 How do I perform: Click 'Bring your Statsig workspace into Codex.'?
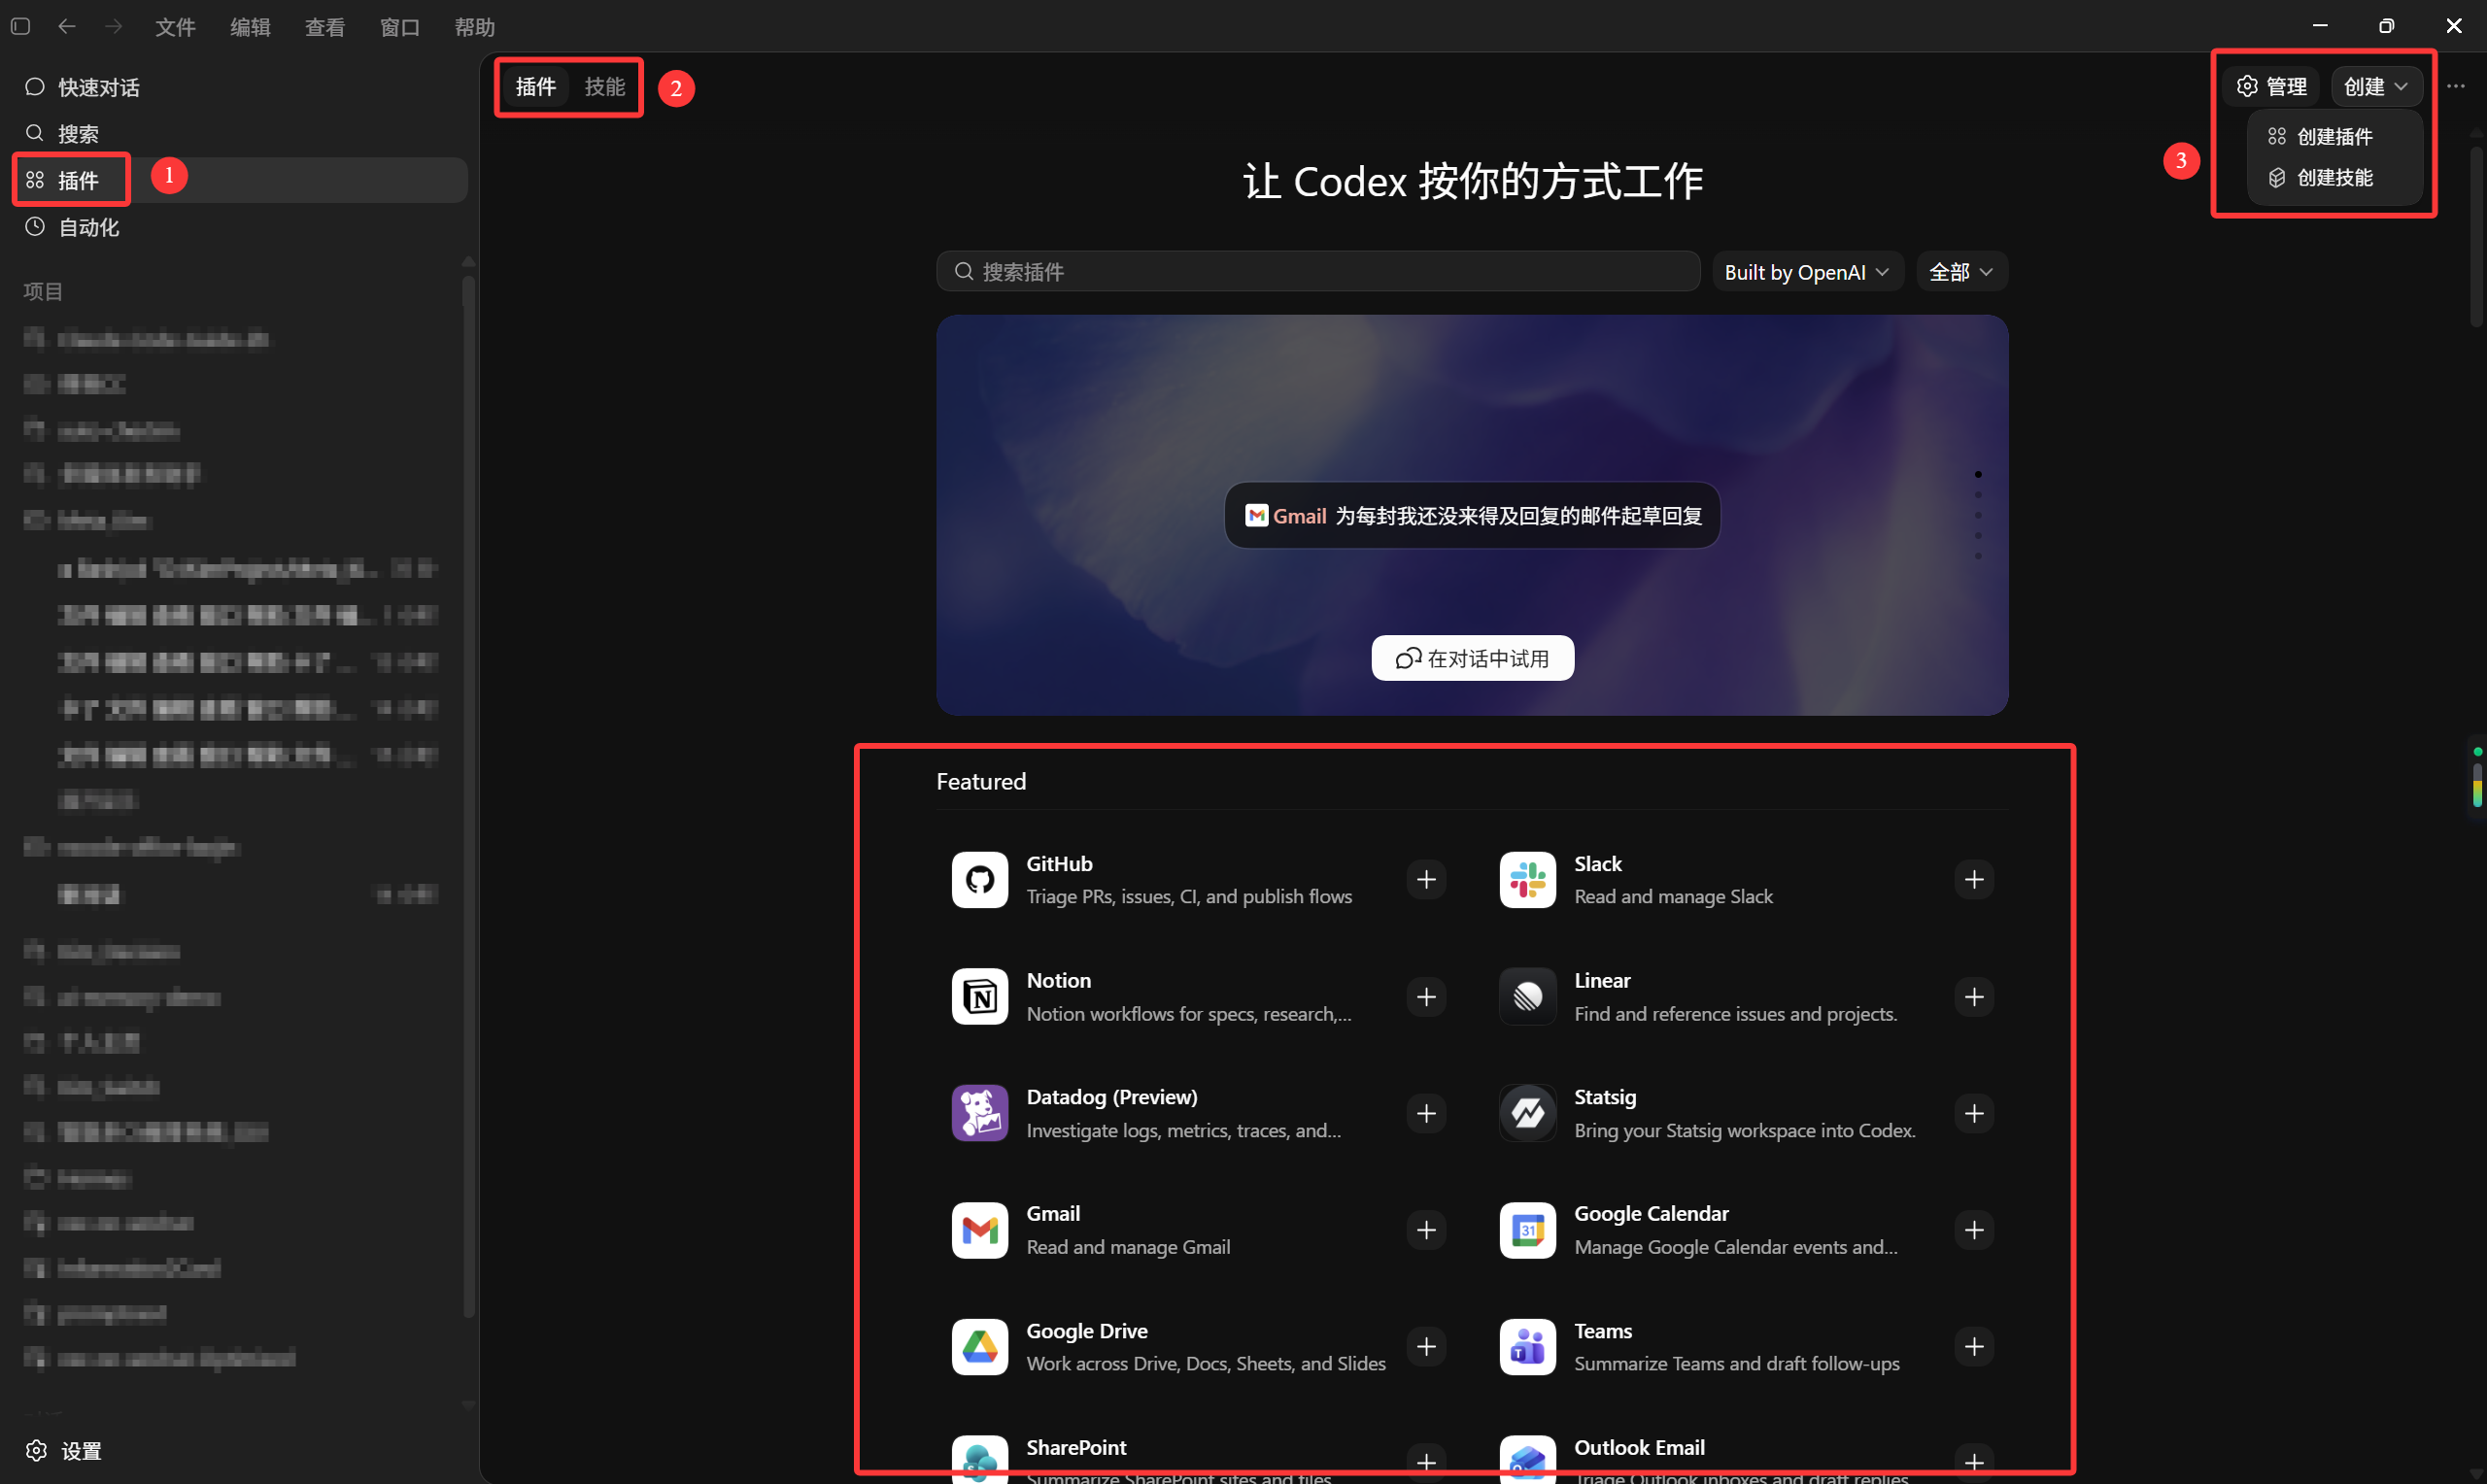pos(1745,1130)
